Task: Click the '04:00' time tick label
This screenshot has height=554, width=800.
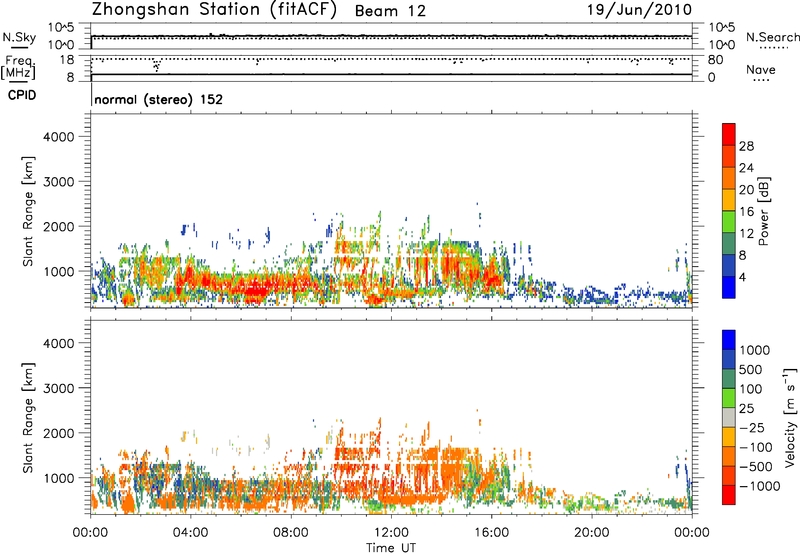Action: (191, 533)
